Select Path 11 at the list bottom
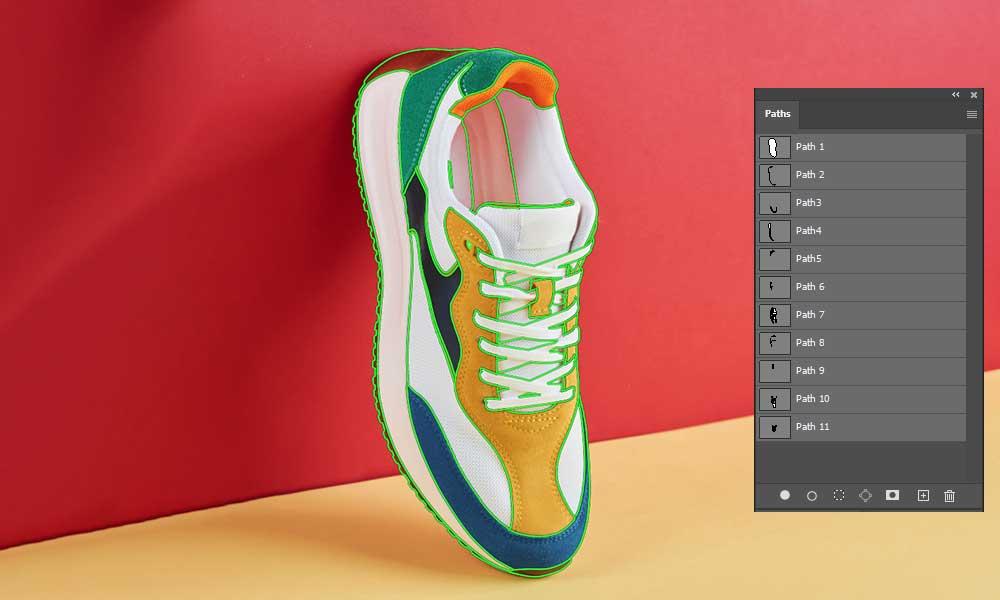This screenshot has width=1000, height=600. point(860,427)
